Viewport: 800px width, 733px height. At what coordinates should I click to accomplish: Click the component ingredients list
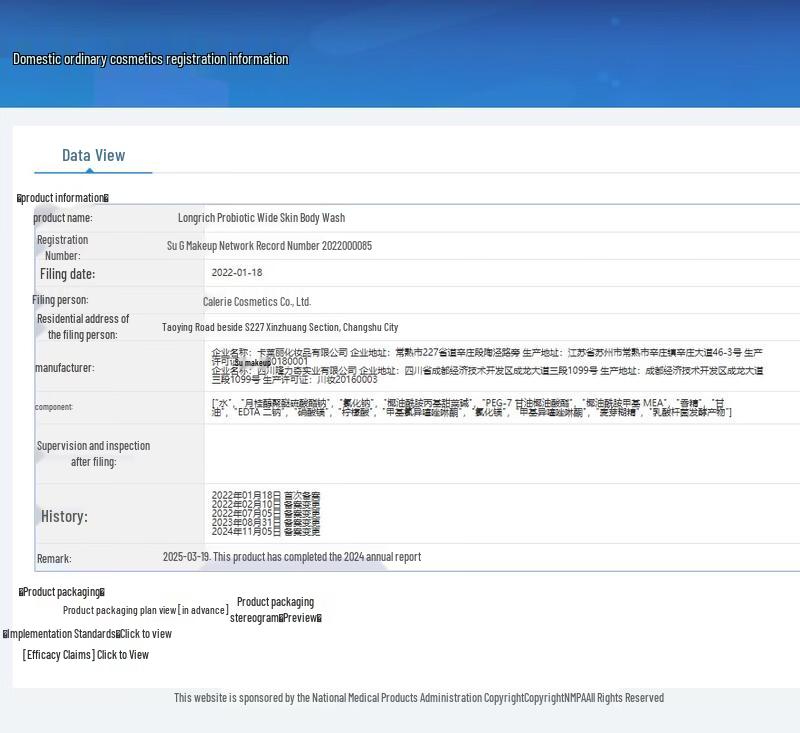tap(470, 408)
